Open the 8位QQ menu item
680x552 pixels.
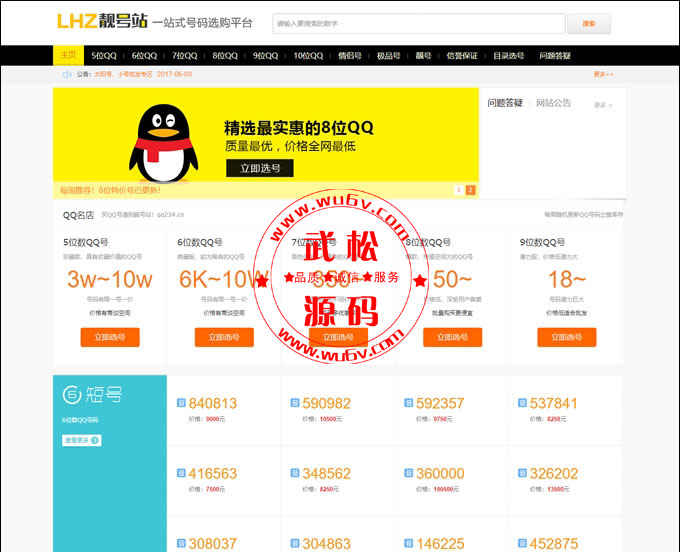click(225, 56)
